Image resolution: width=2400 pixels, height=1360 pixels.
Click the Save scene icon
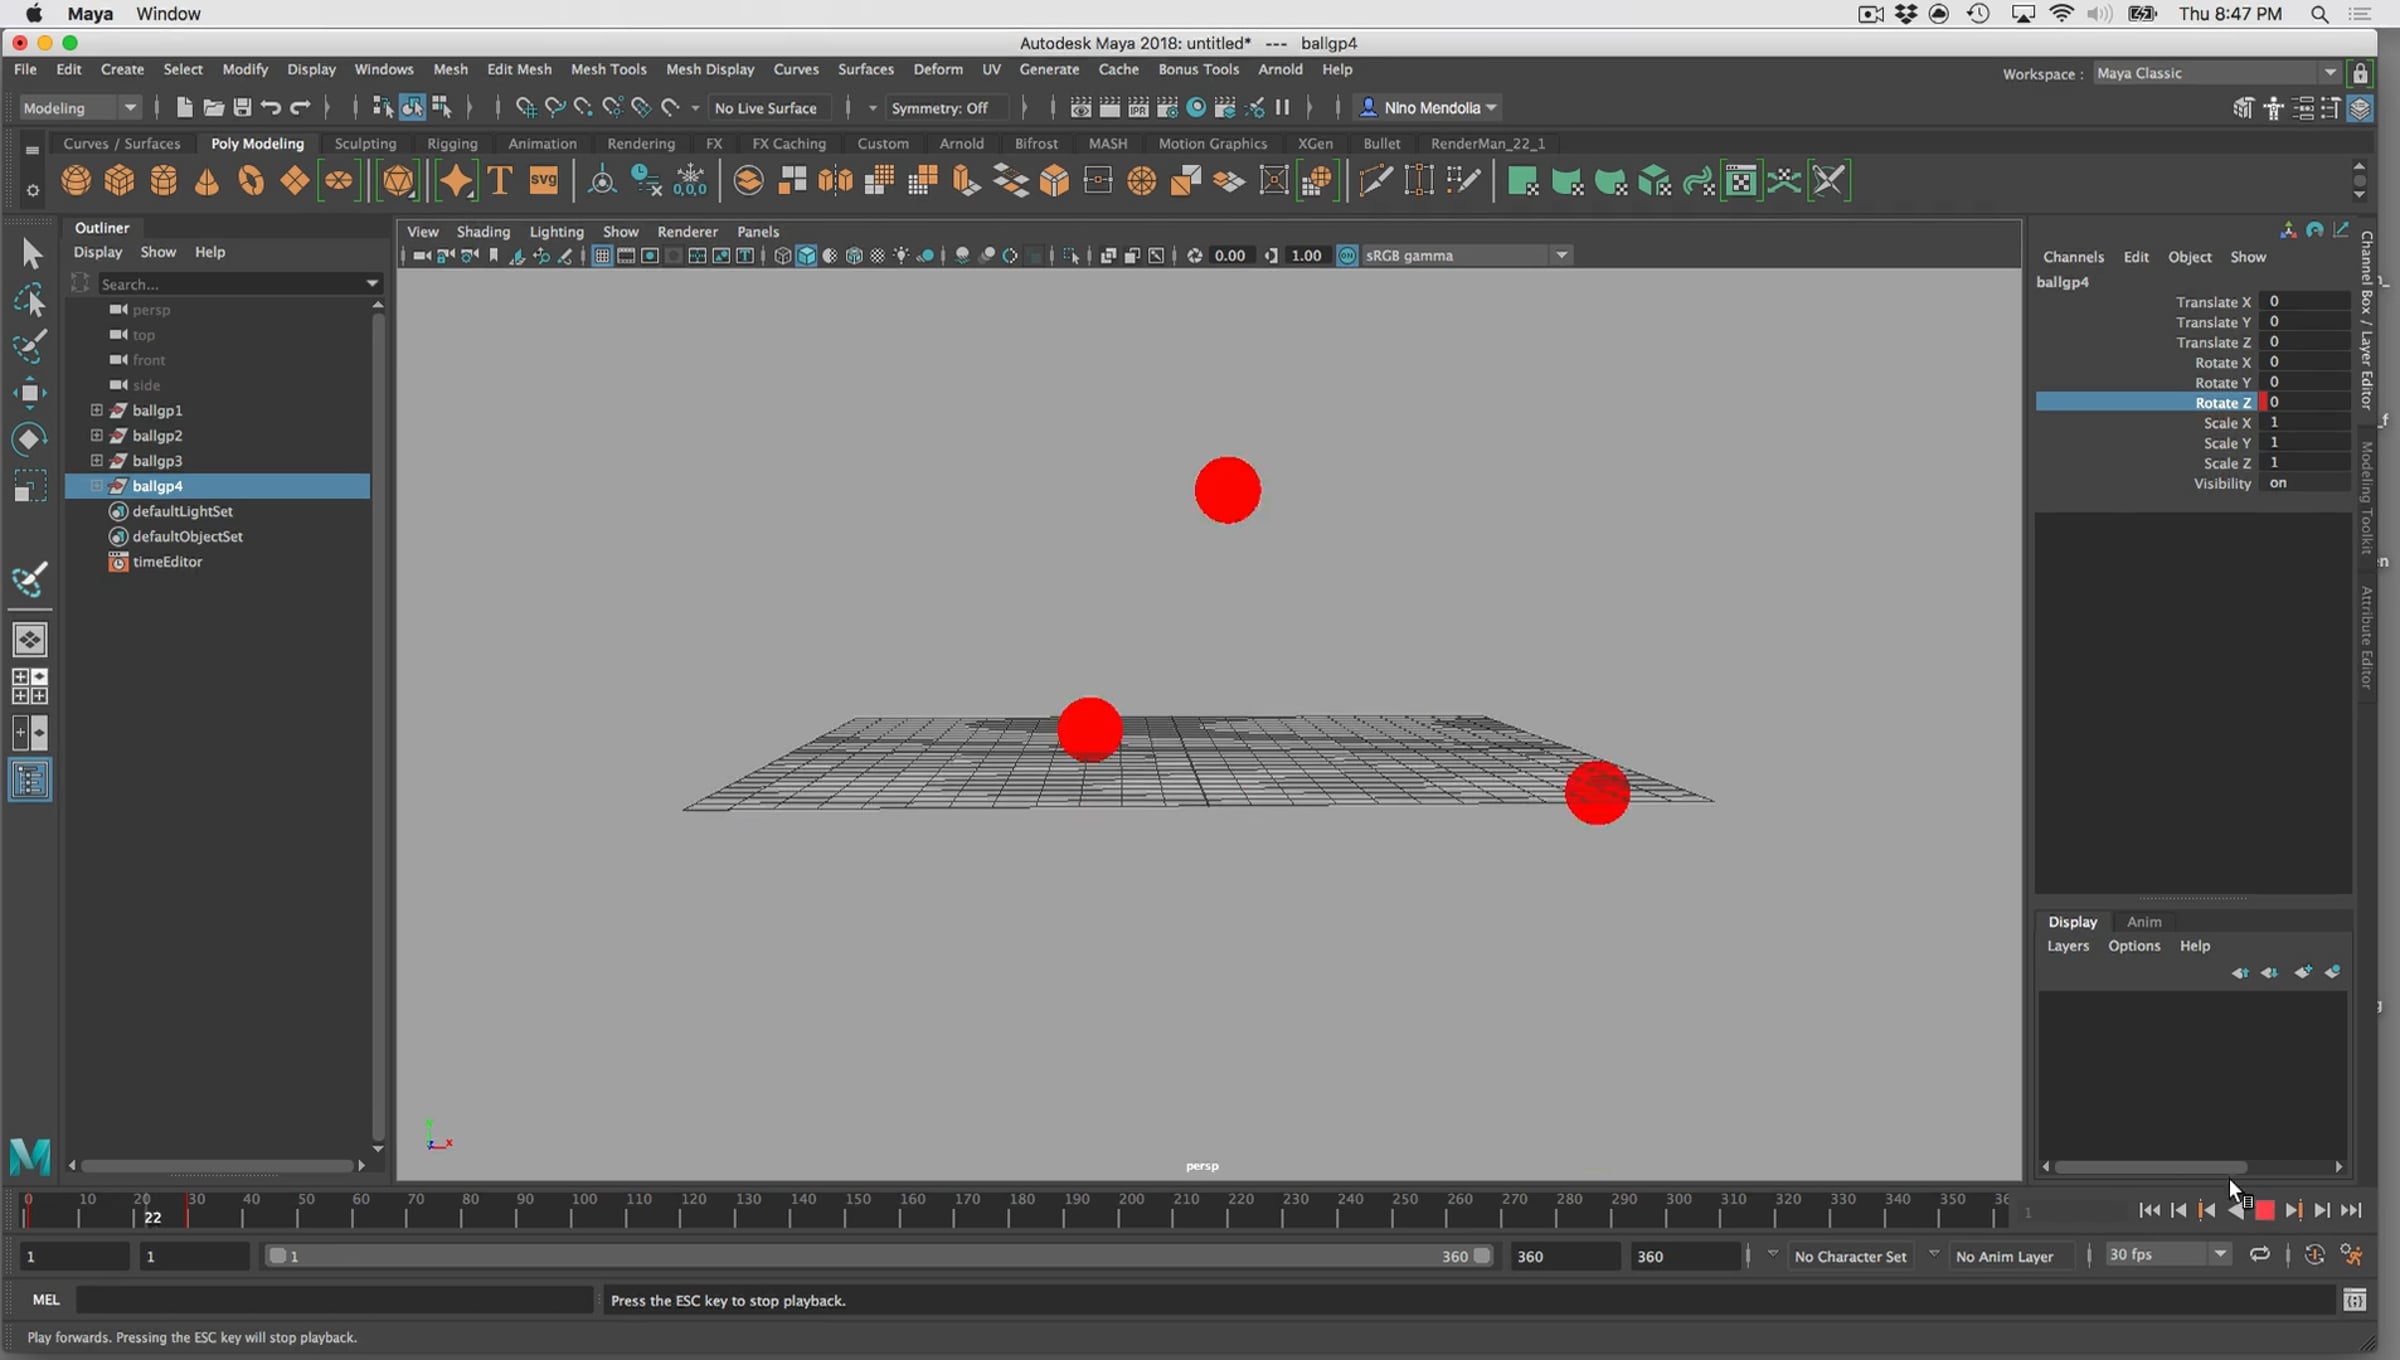(x=242, y=108)
